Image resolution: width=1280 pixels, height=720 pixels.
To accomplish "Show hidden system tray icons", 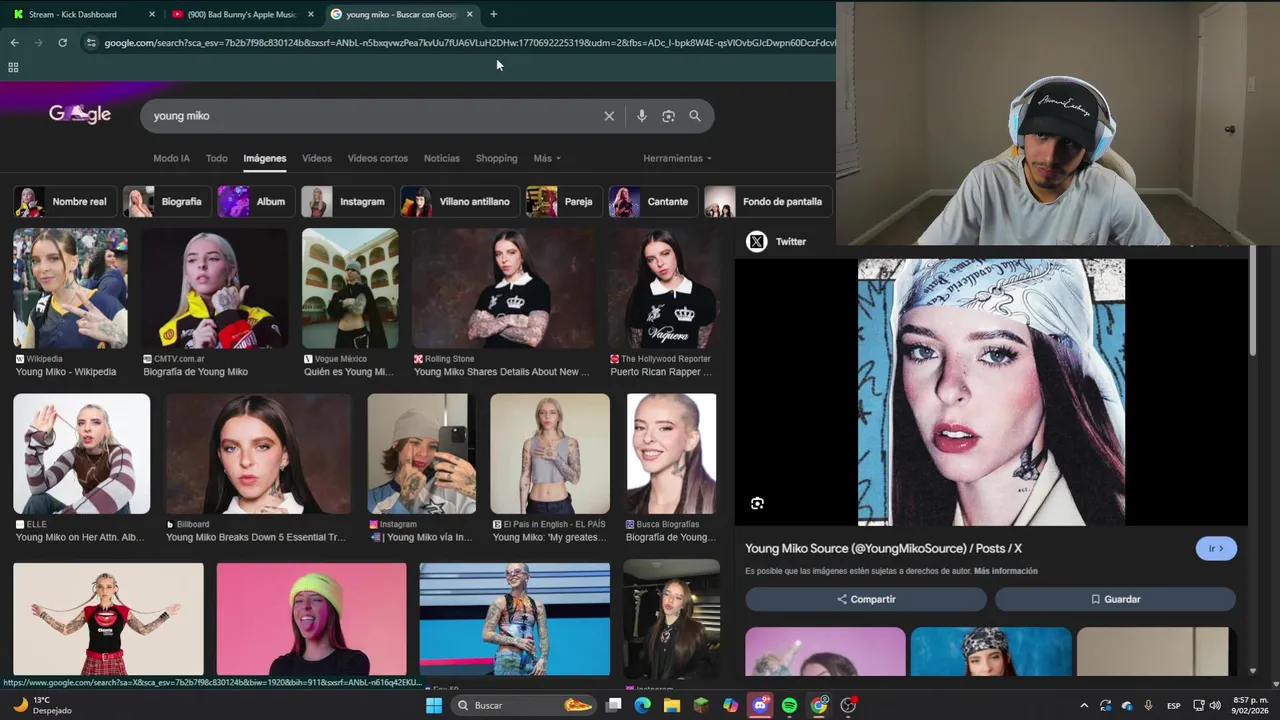I will 1084,706.
